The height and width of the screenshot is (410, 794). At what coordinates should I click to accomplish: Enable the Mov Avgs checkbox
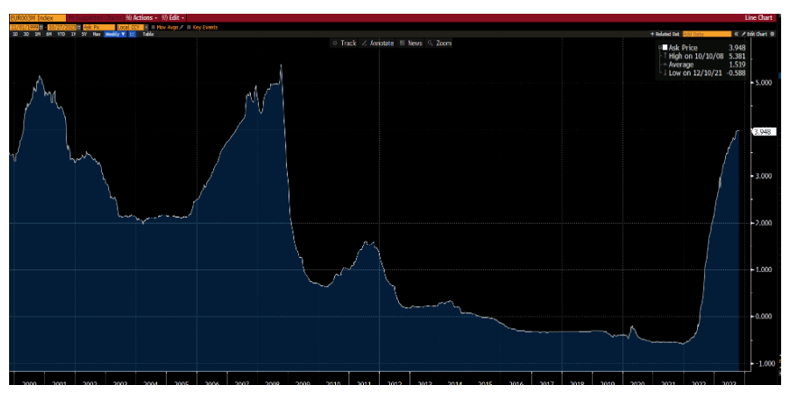[153, 26]
